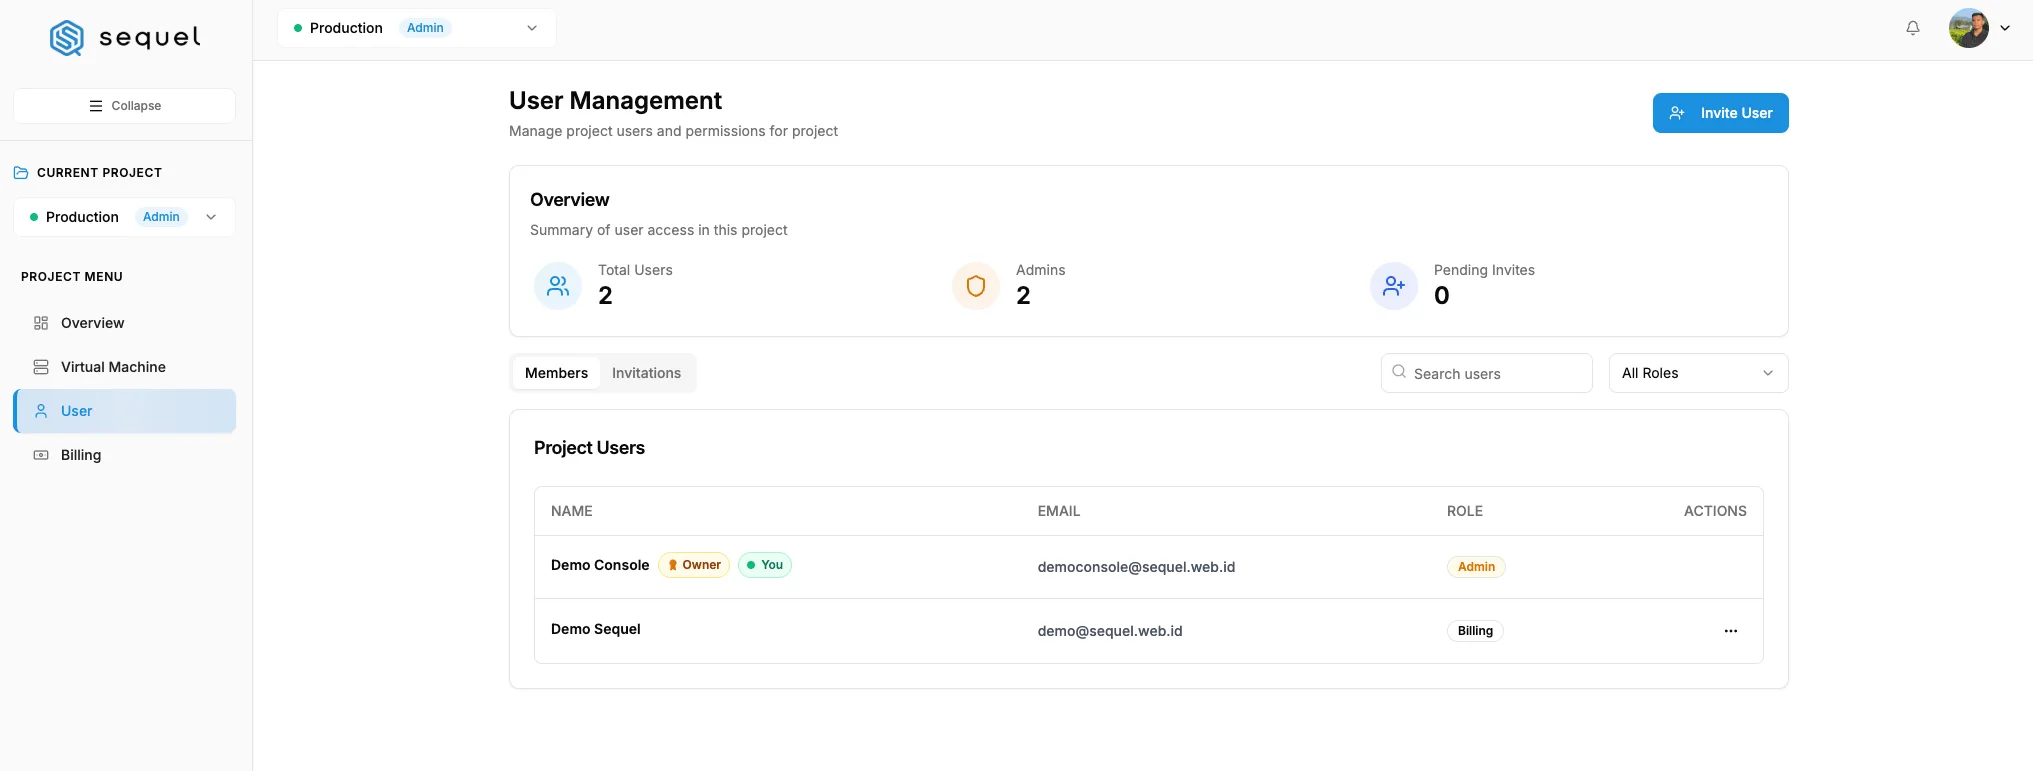Viewport: 2033px width, 771px height.
Task: Click the sidebar Admin badge
Action: (x=161, y=217)
